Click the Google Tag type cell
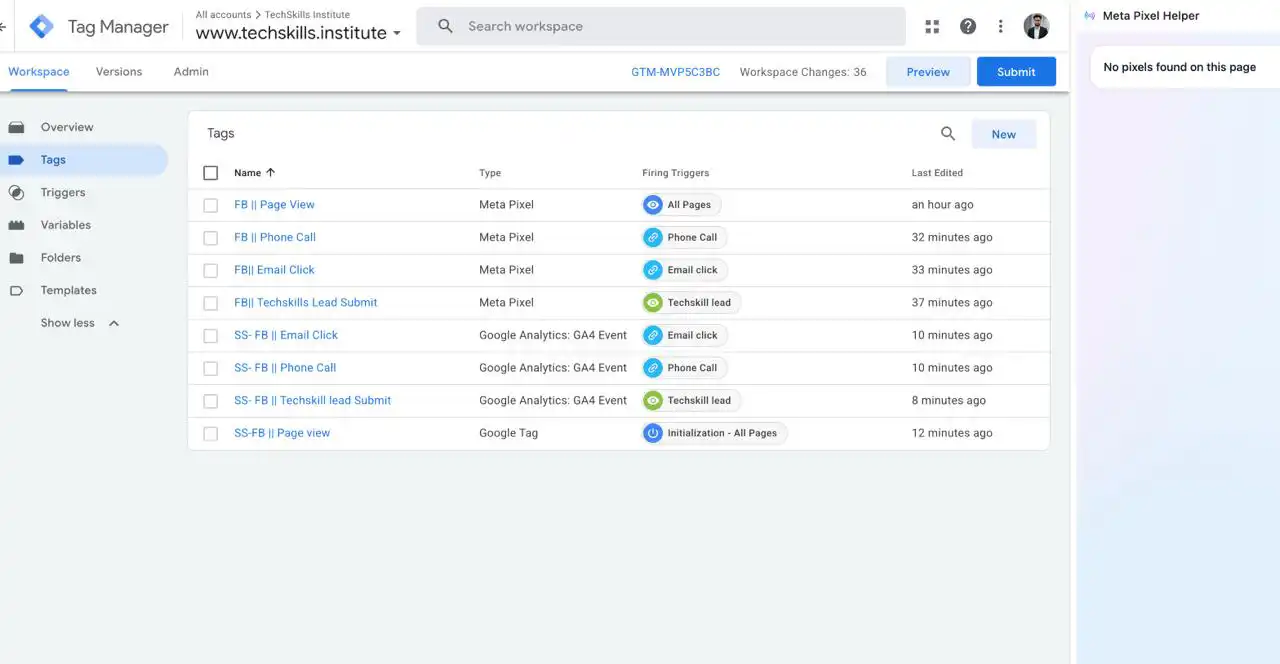 coord(509,433)
